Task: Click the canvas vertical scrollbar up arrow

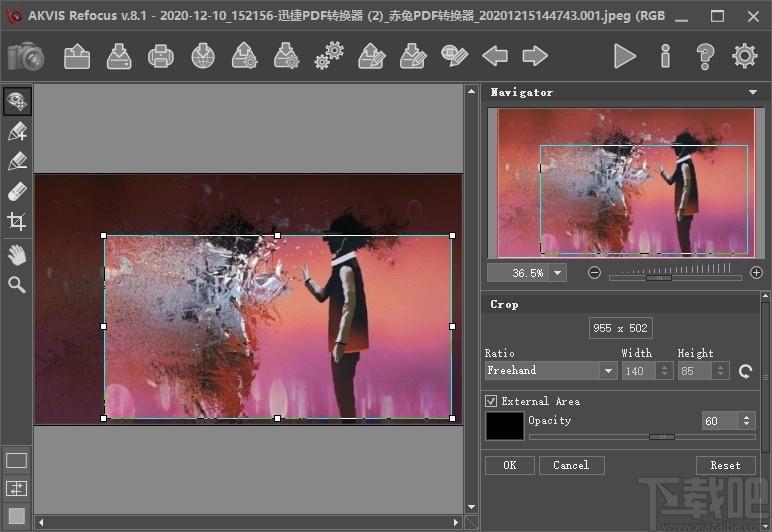Action: (471, 91)
